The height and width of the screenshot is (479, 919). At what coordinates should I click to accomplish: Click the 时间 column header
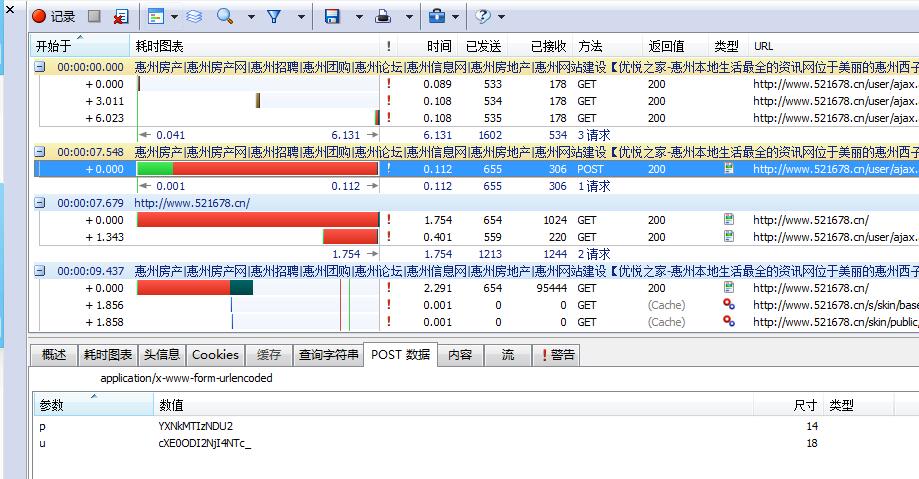tap(427, 46)
